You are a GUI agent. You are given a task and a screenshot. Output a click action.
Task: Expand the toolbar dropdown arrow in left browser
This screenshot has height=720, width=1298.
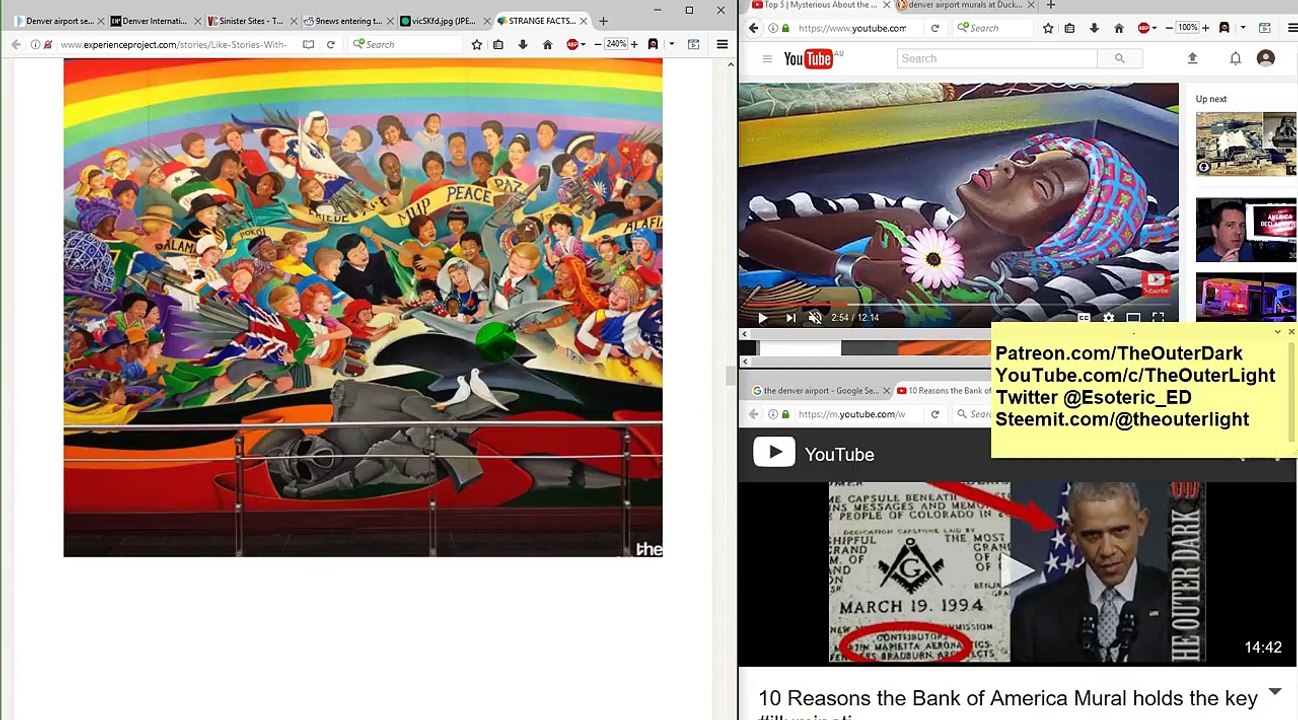point(671,44)
